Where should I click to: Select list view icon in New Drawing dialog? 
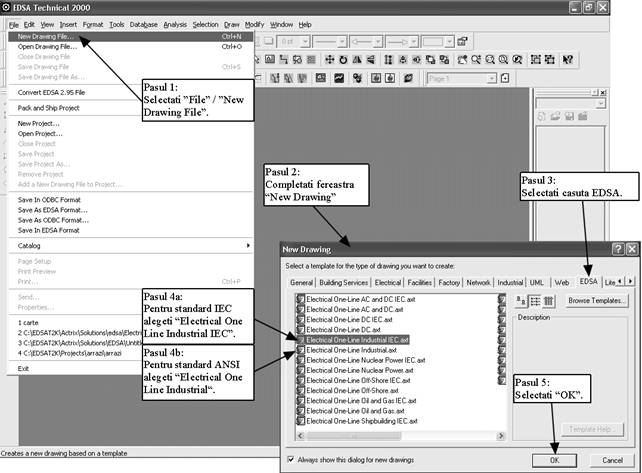[x=534, y=300]
